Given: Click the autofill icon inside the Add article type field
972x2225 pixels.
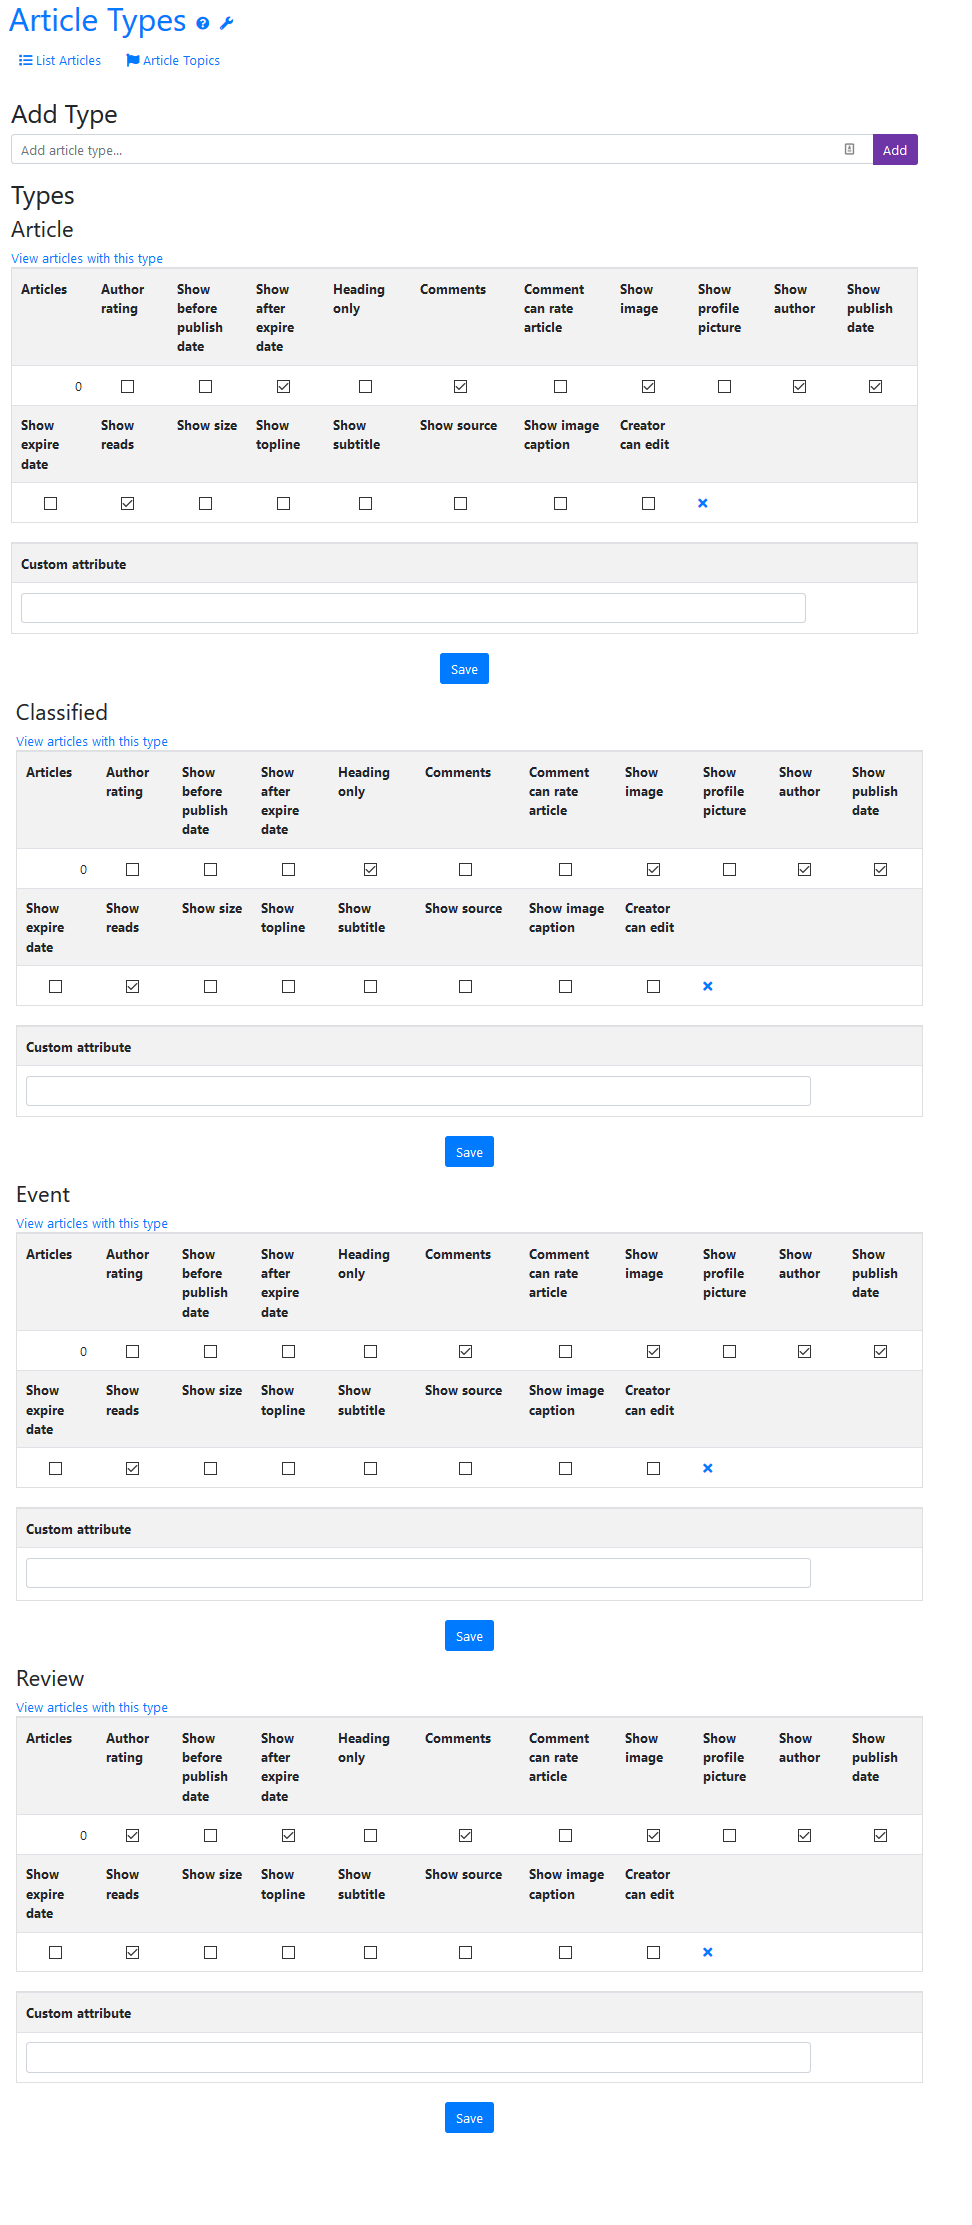Looking at the screenshot, I should click(849, 150).
